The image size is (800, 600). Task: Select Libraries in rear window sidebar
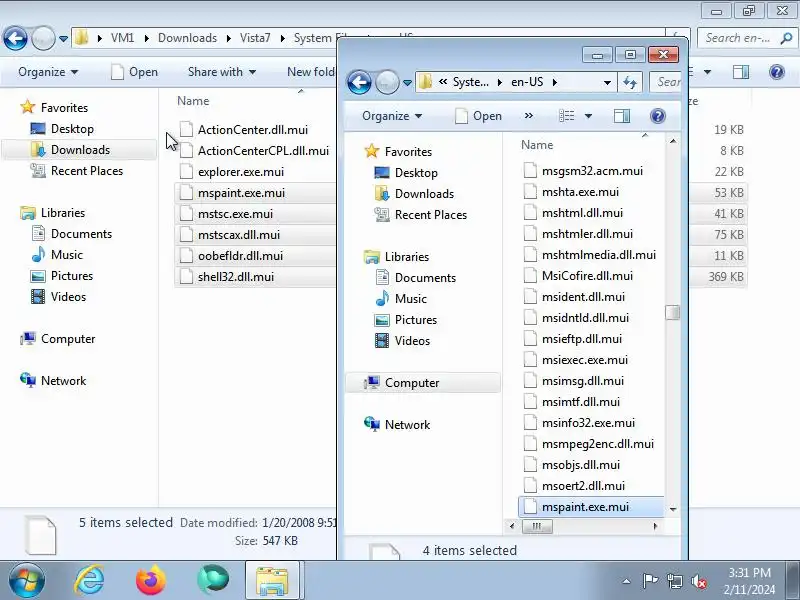(x=63, y=213)
